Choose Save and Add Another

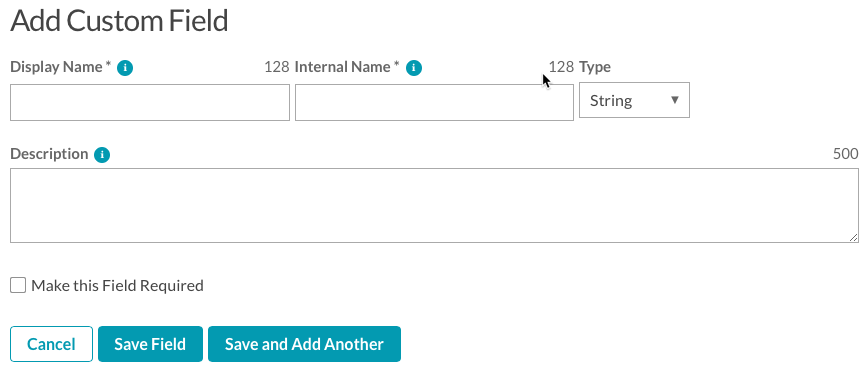click(304, 344)
